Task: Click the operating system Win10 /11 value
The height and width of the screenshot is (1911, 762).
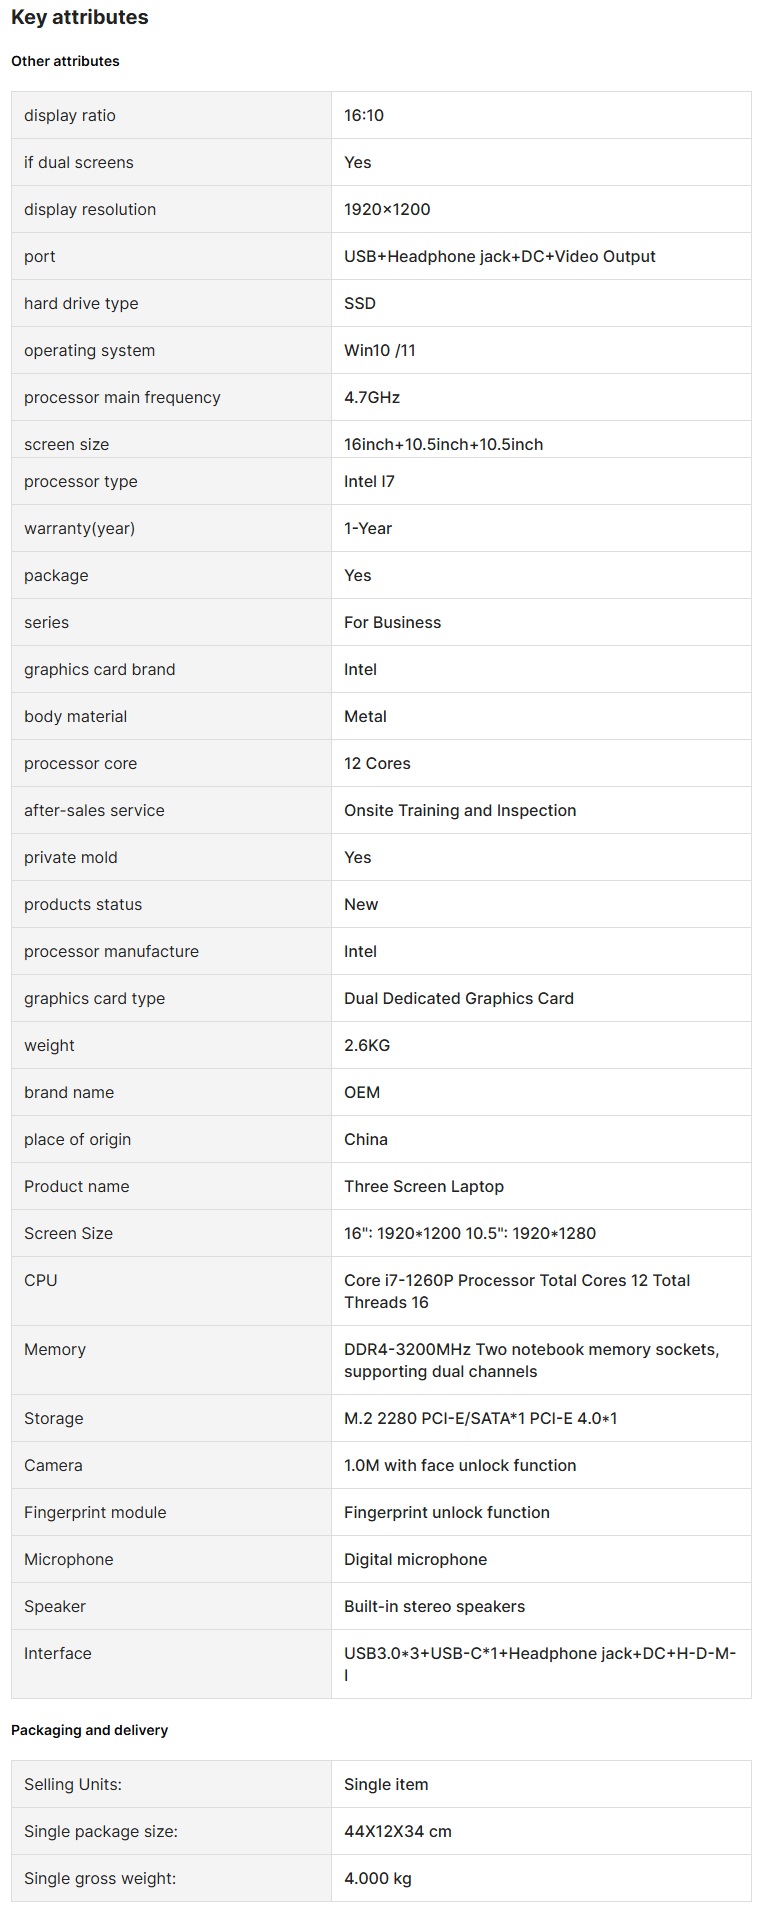Action: coord(379,350)
